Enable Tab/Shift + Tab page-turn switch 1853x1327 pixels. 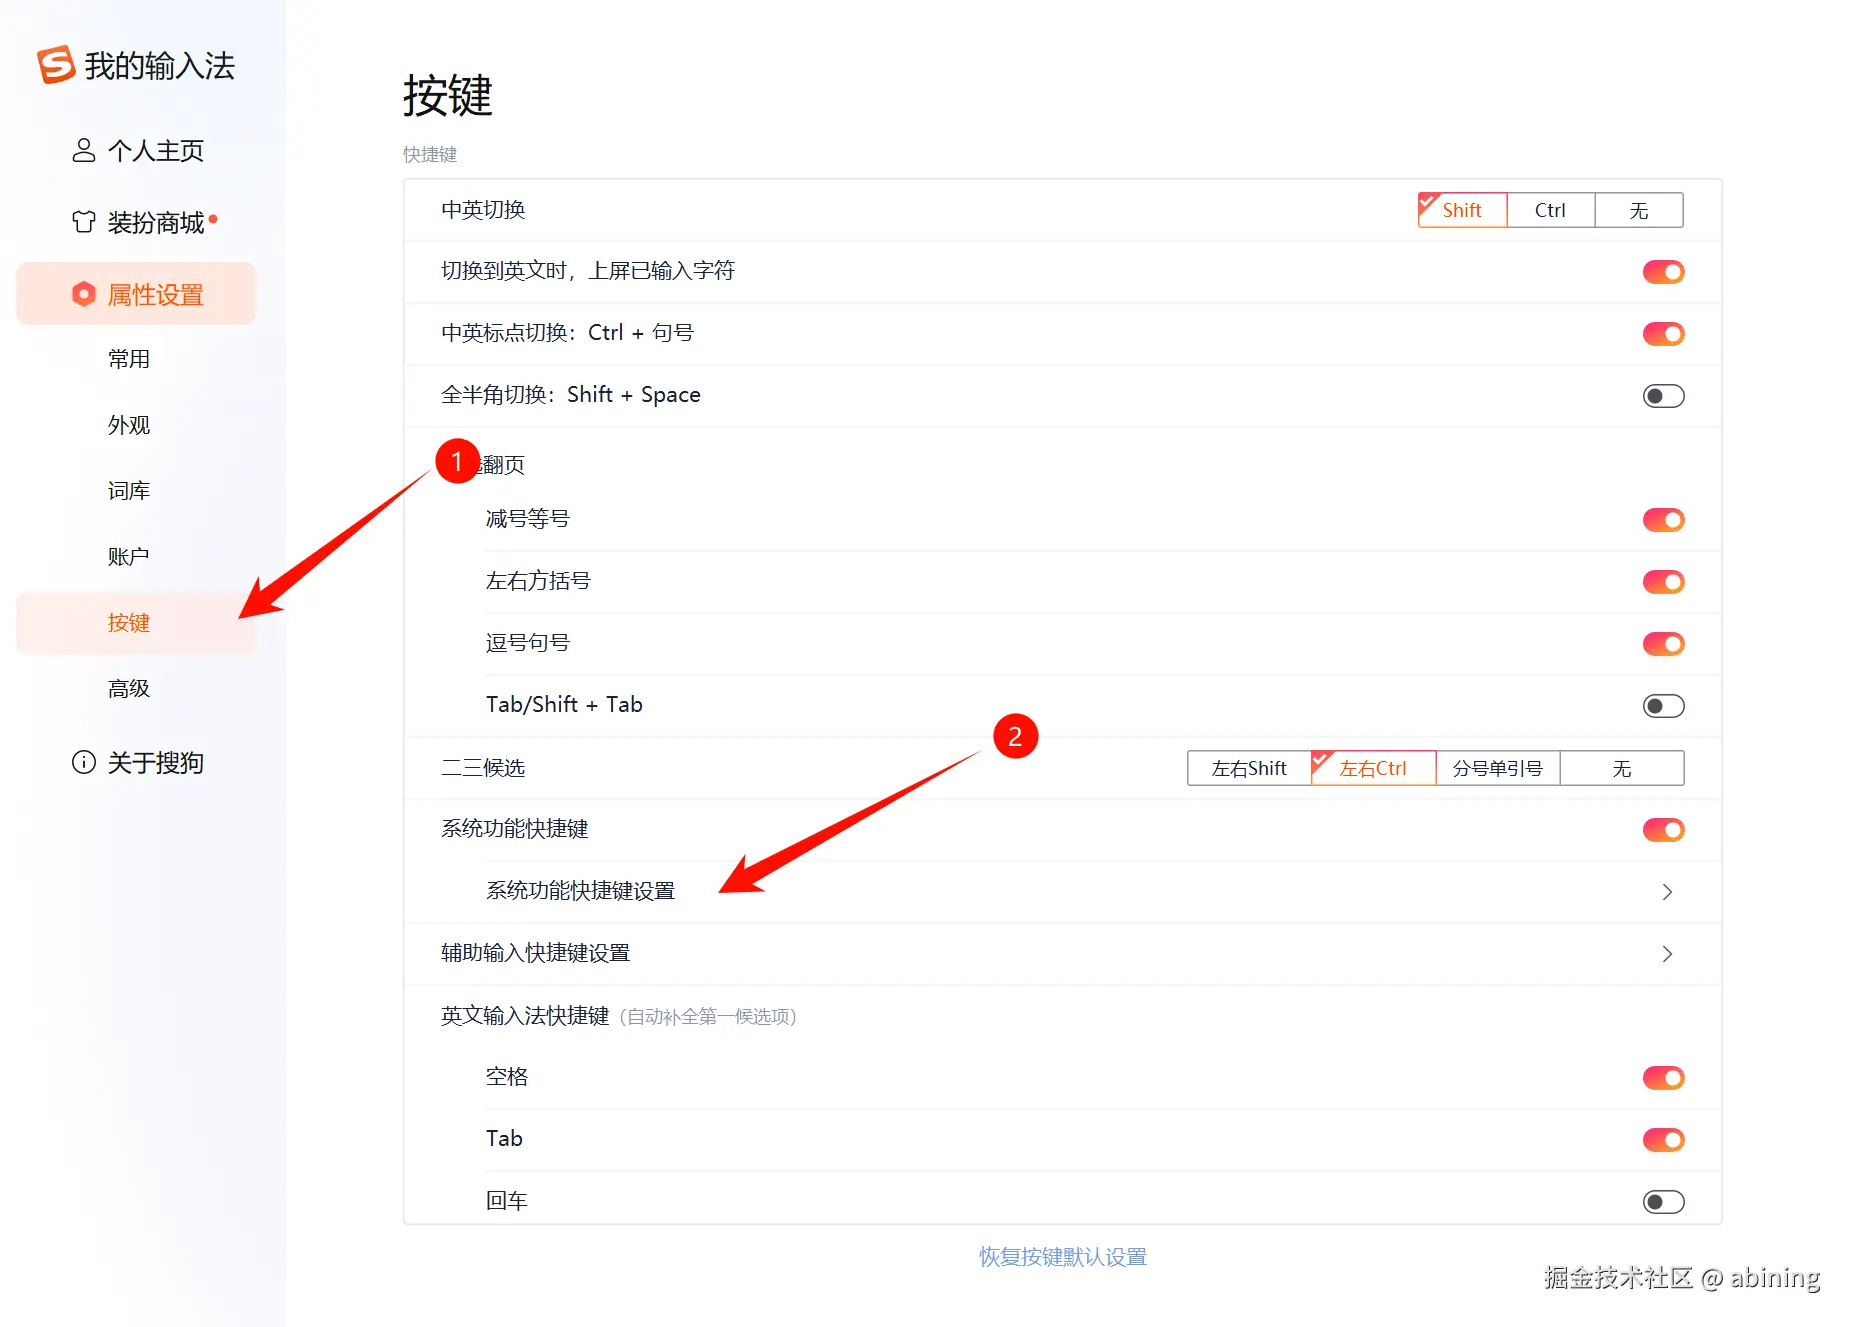click(x=1663, y=706)
